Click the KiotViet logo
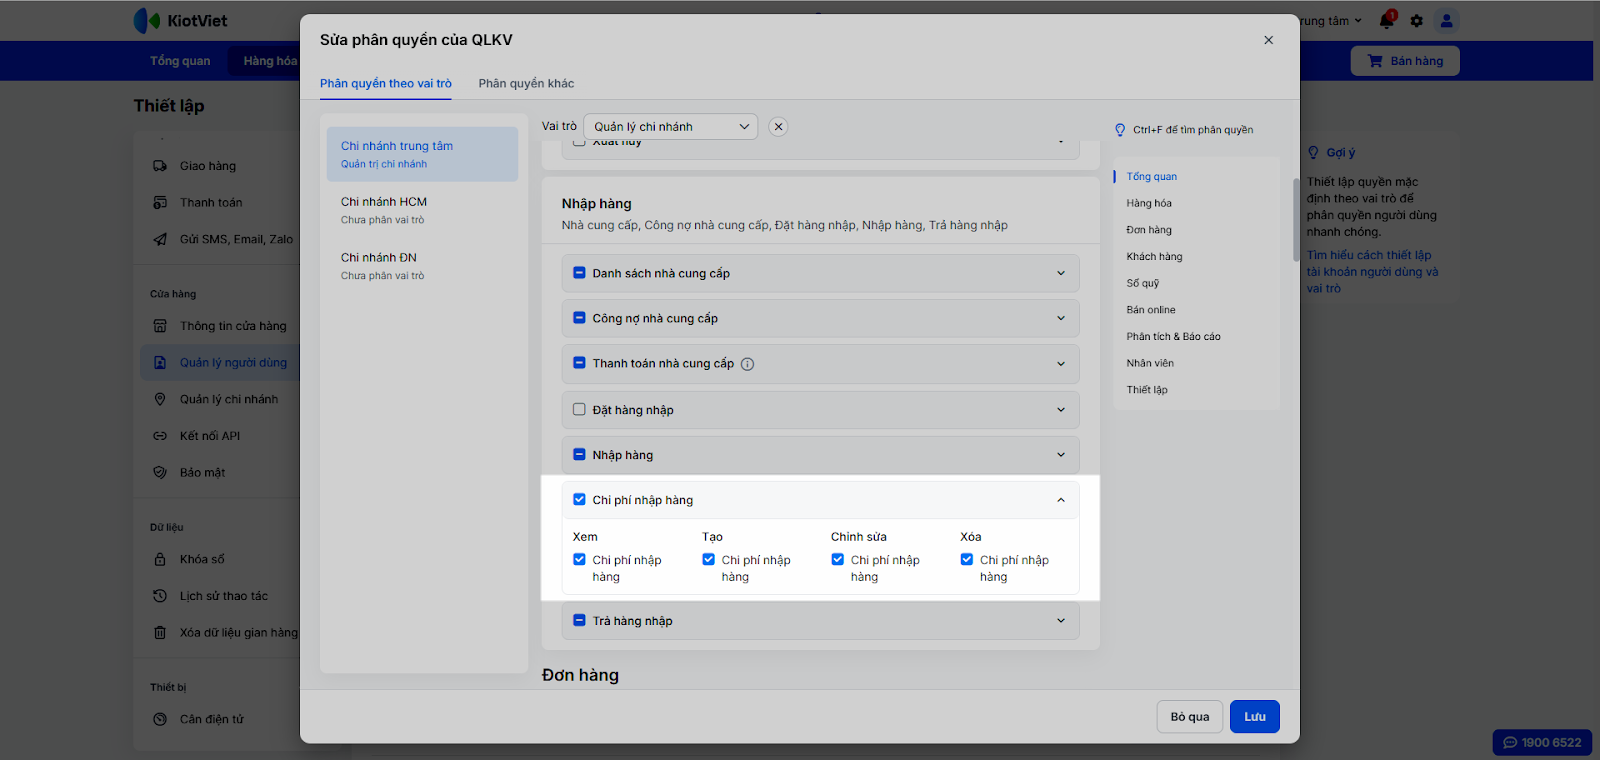 coord(181,20)
